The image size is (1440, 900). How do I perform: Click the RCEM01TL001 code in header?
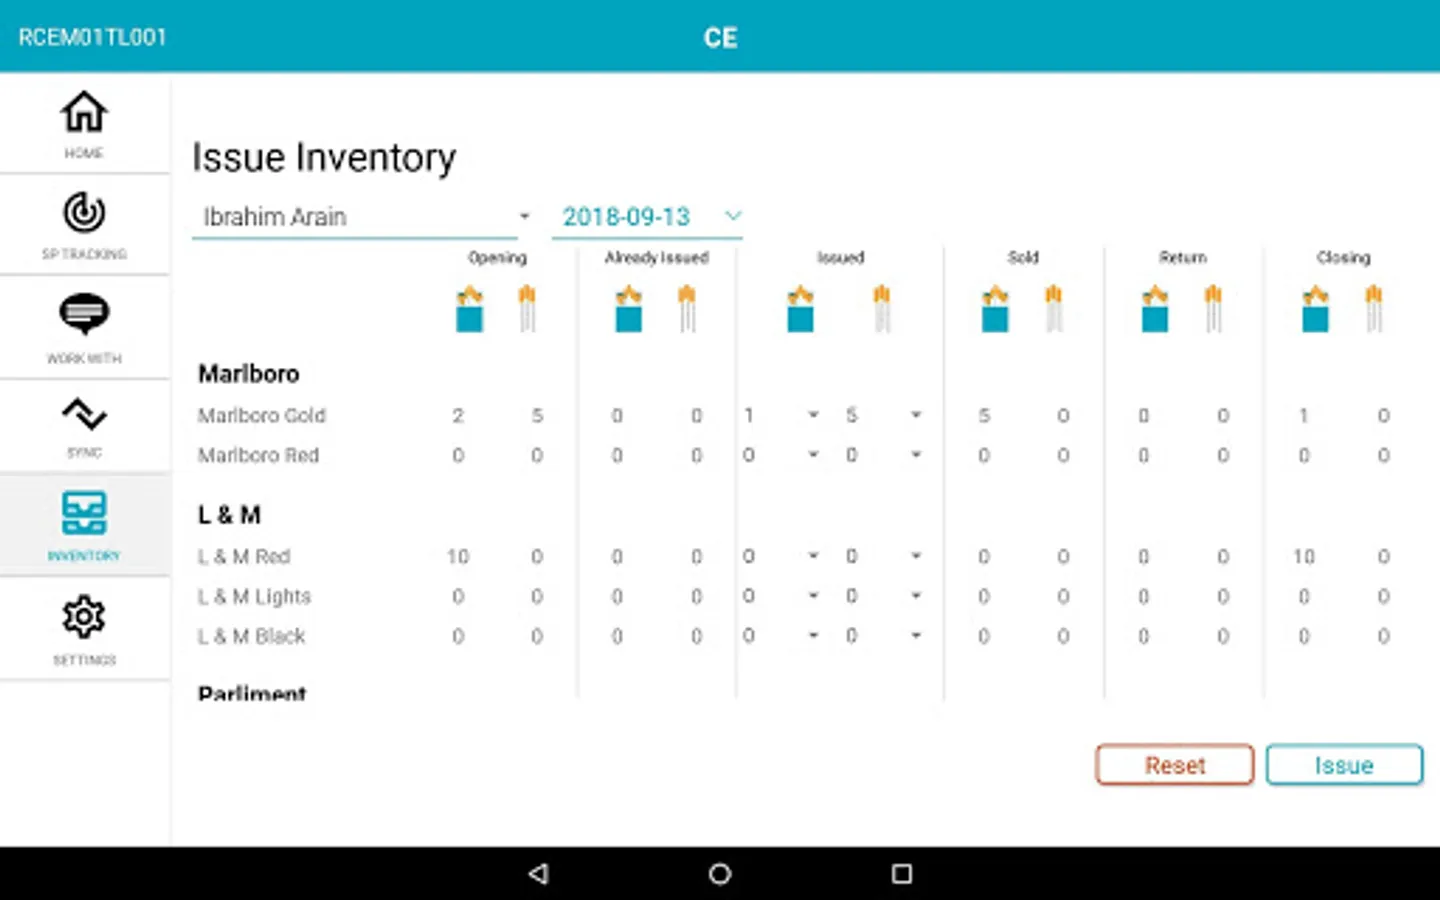point(92,37)
